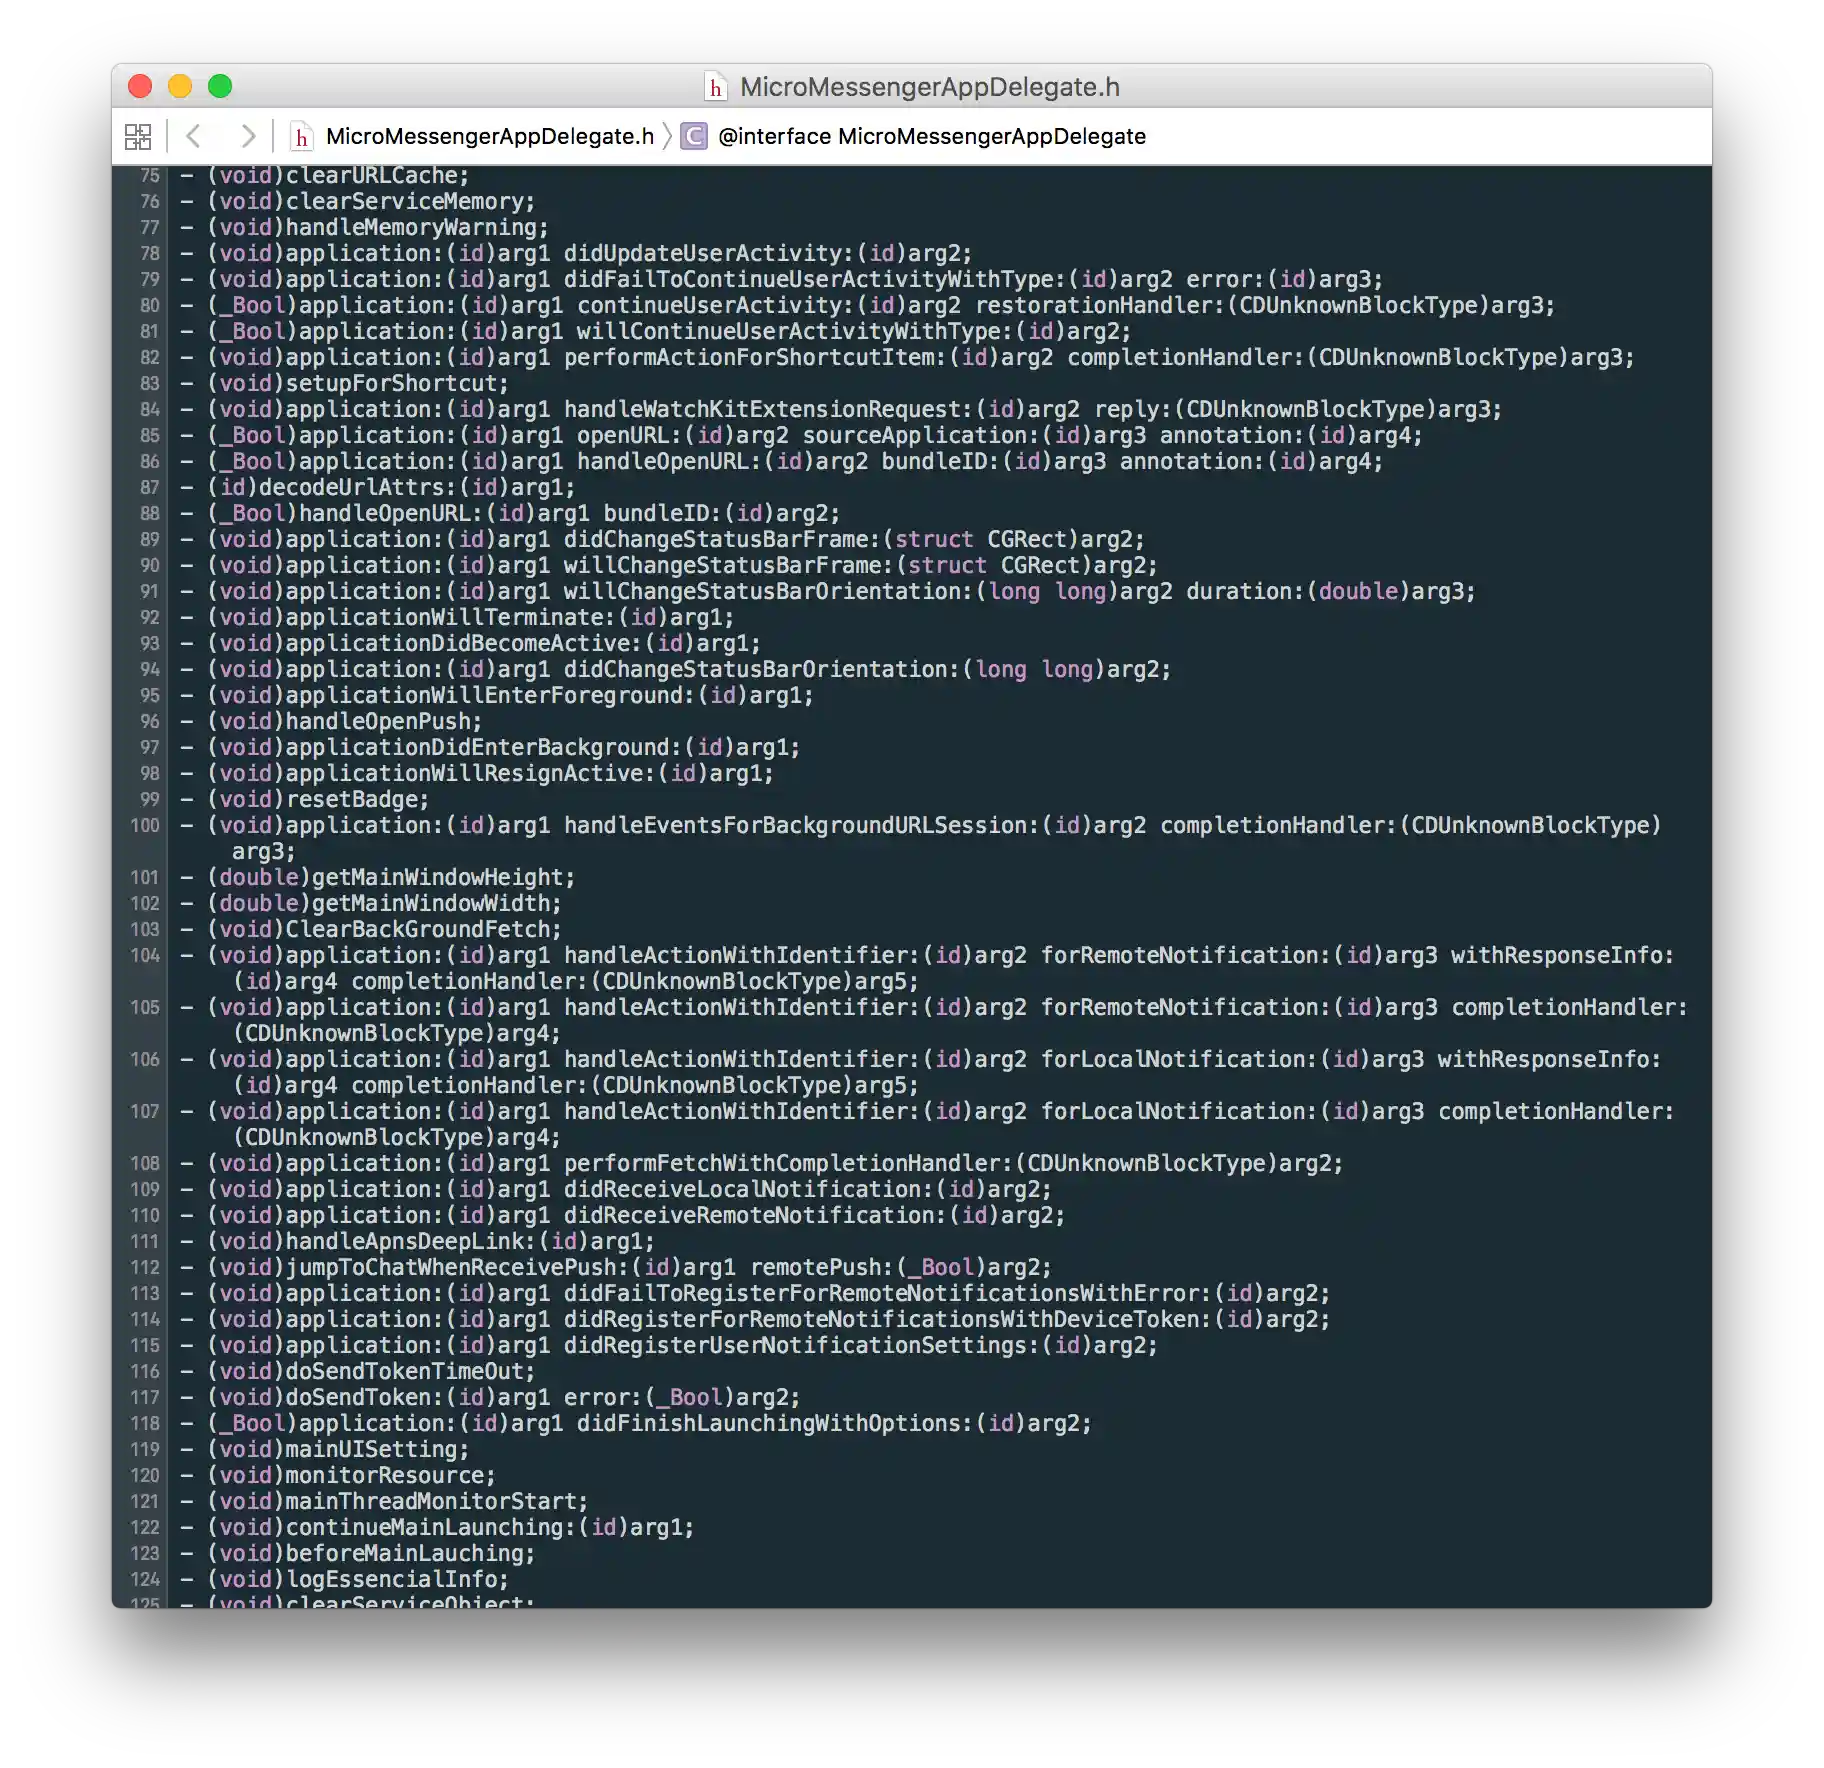Select the setupForShortcut declaration

pos(395,383)
